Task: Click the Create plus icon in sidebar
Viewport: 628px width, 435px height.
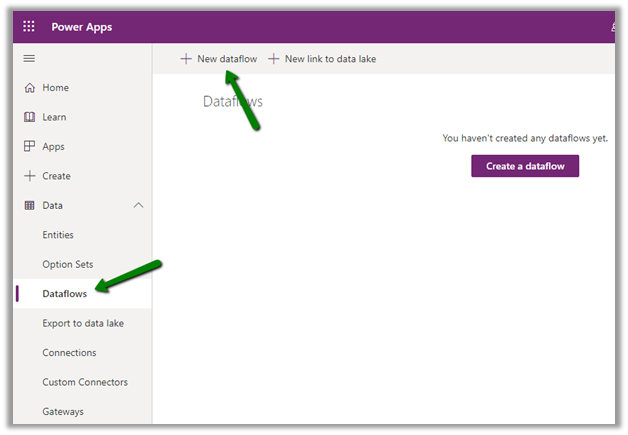Action: pos(30,176)
